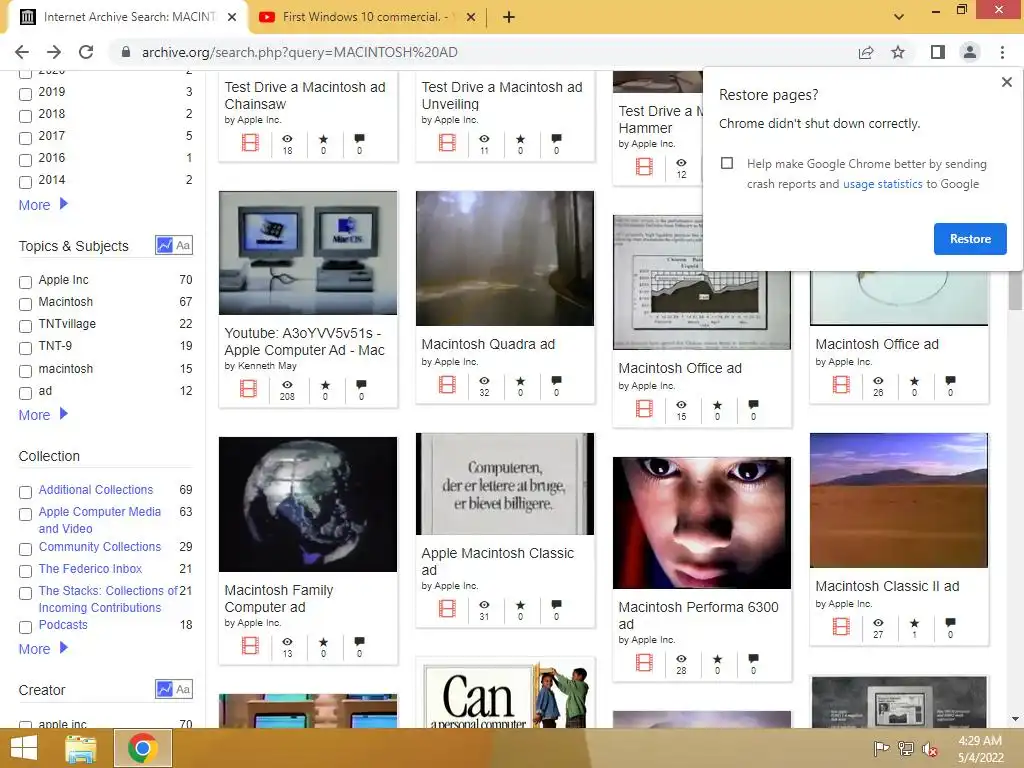Tick the Podcasts collection filter
Image resolution: width=1024 pixels, height=768 pixels.
coord(25,627)
